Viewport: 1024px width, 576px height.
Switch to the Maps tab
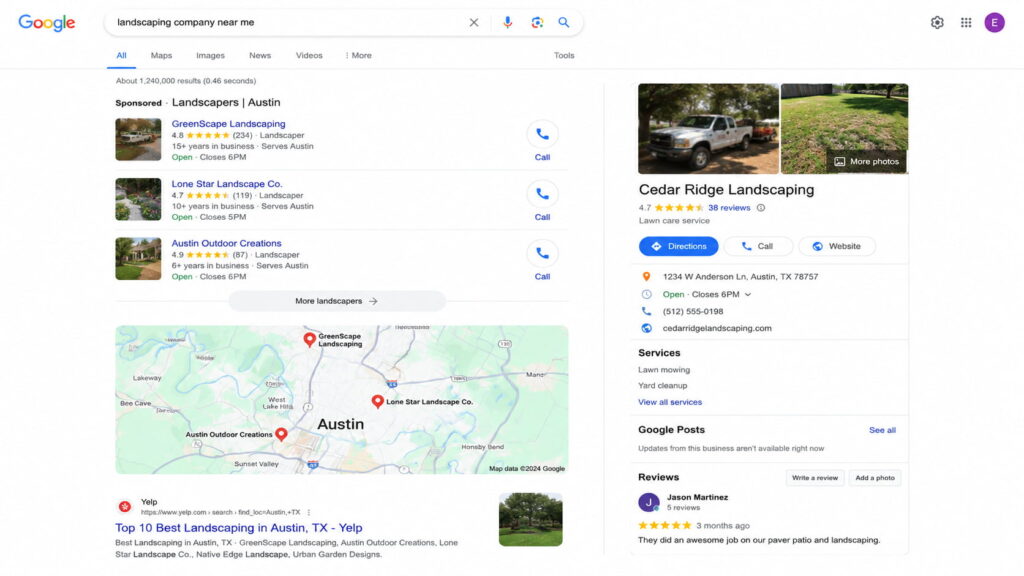[161, 56]
